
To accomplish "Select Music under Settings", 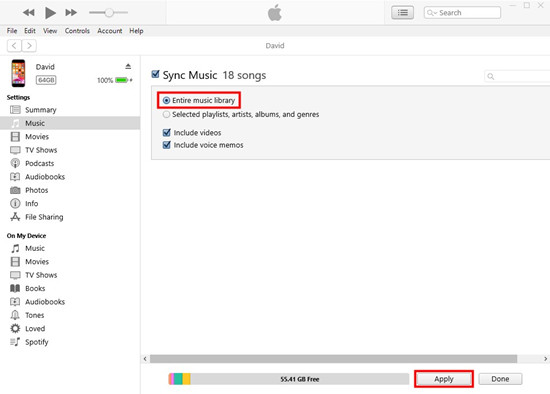I will tap(70, 123).
